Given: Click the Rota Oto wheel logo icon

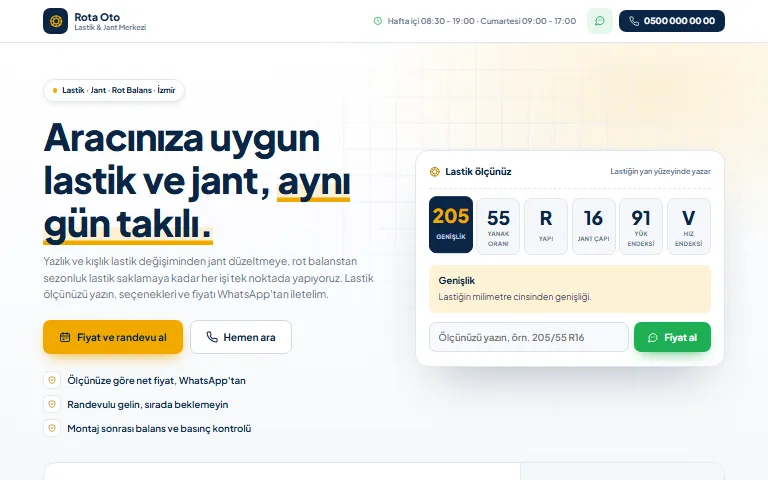Looking at the screenshot, I should click(55, 21).
